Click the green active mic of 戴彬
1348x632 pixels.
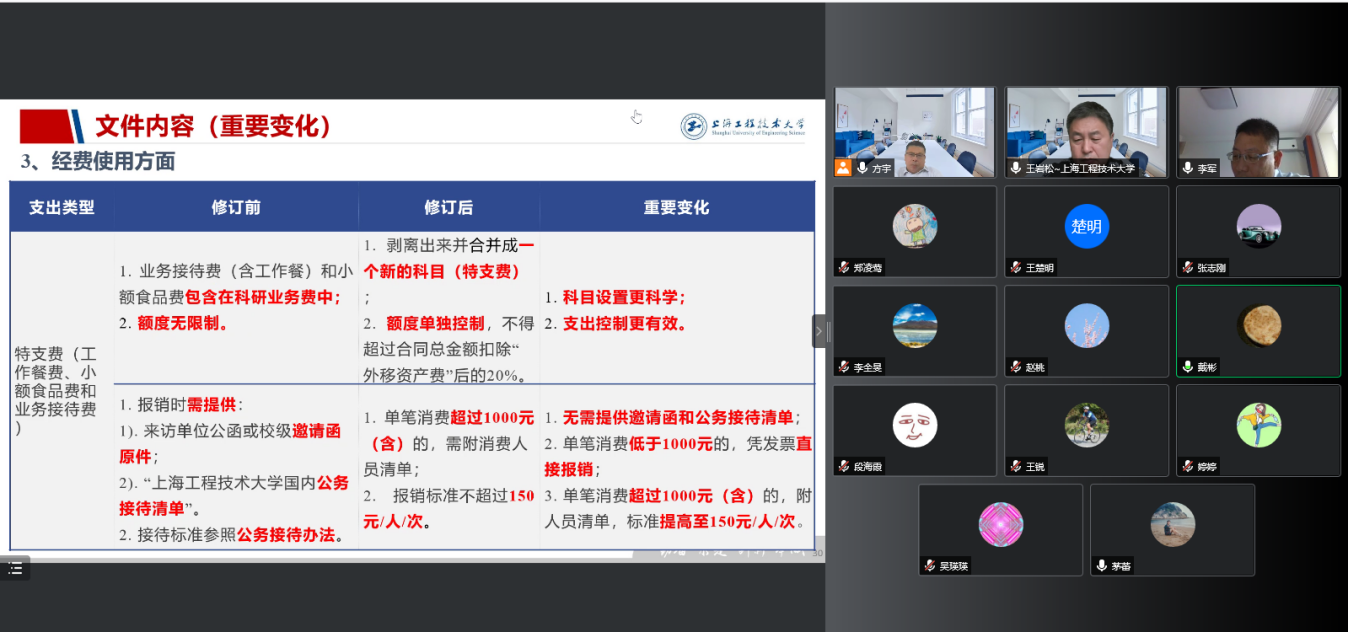1188,367
